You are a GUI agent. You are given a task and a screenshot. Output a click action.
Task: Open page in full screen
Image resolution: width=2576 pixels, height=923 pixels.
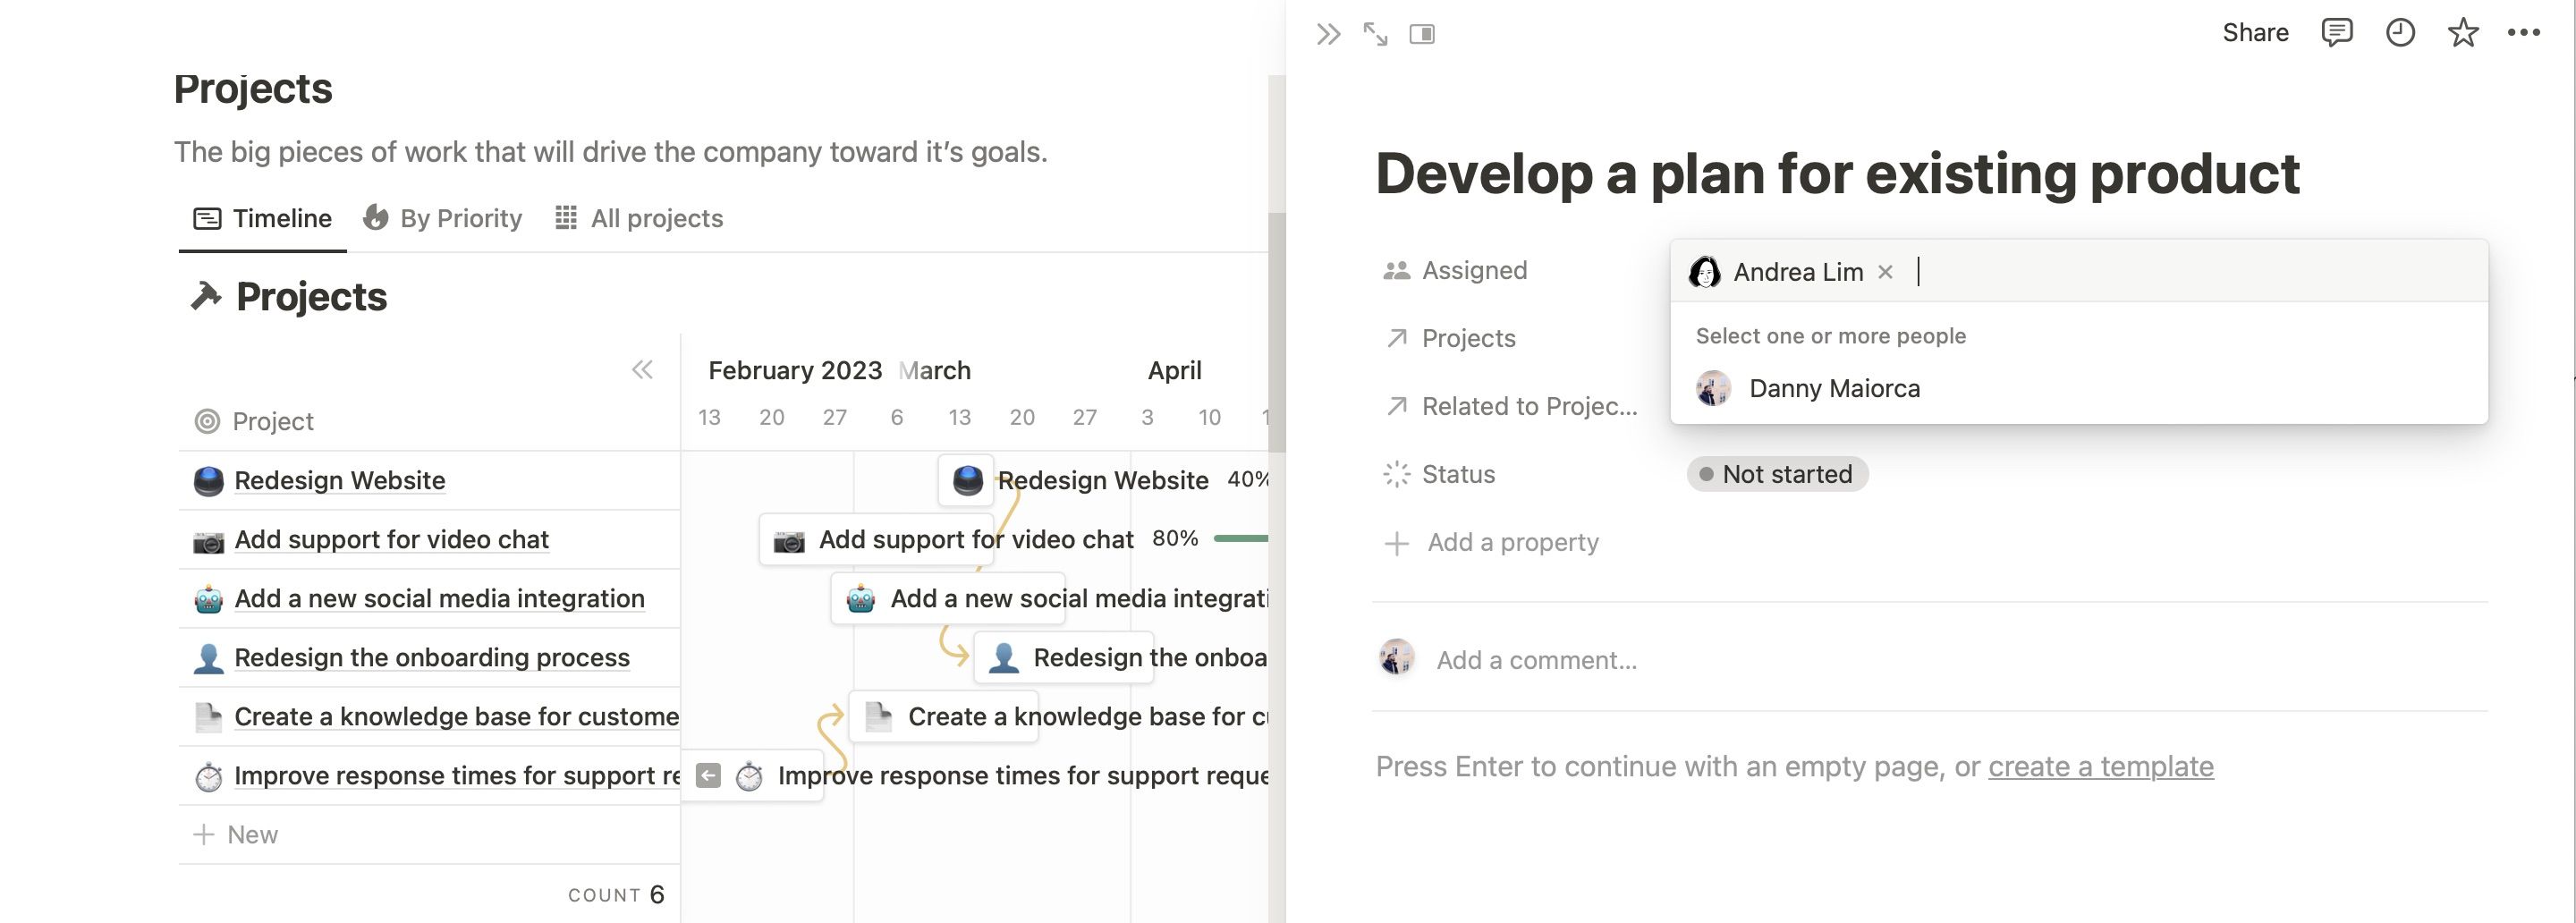(x=1375, y=35)
